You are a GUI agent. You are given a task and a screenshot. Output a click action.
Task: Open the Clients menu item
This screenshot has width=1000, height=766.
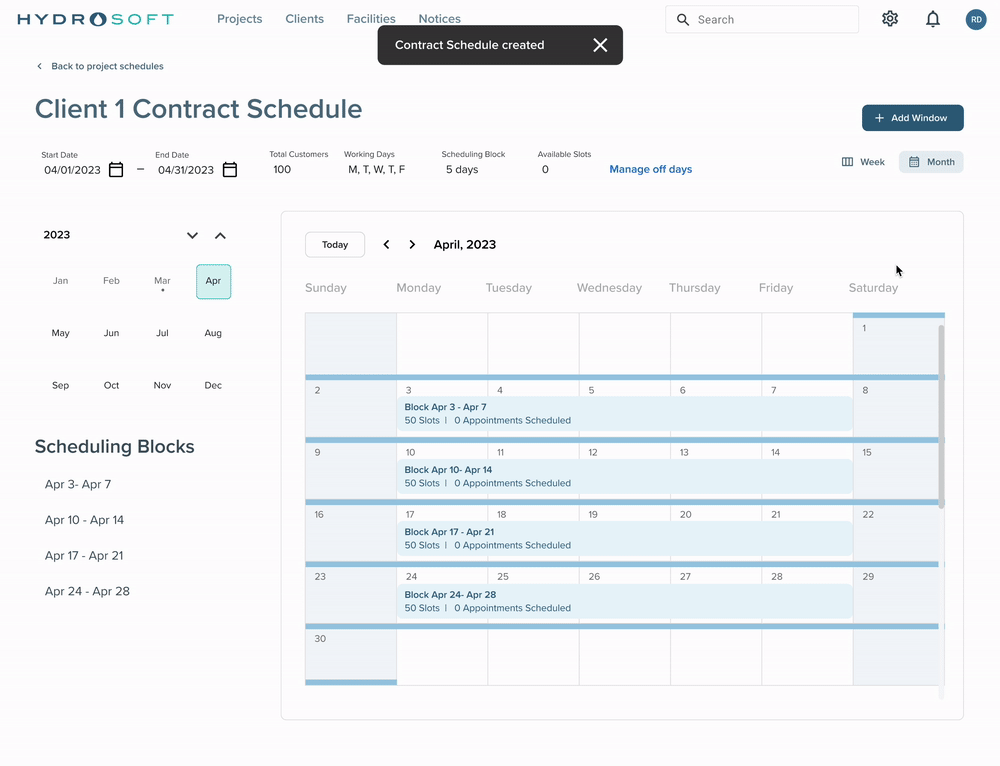click(304, 19)
